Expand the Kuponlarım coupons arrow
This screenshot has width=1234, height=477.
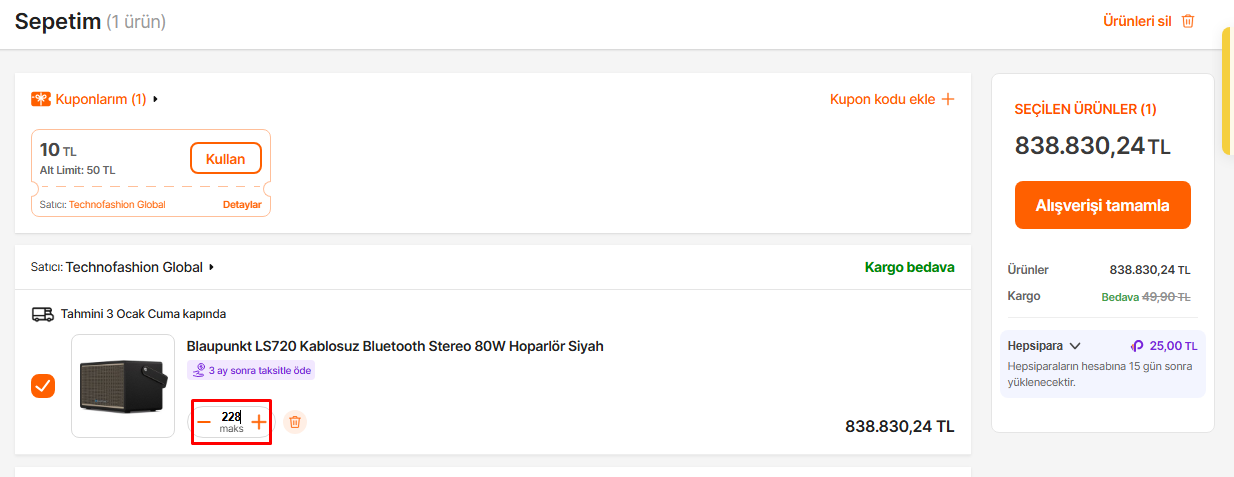pyautogui.click(x=156, y=99)
